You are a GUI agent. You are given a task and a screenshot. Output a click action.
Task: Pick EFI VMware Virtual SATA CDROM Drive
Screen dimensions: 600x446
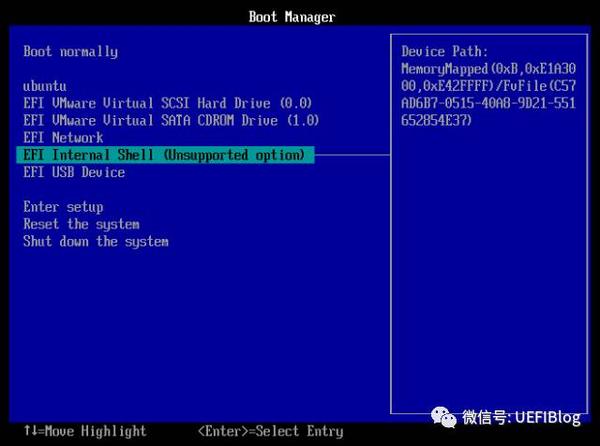171,120
